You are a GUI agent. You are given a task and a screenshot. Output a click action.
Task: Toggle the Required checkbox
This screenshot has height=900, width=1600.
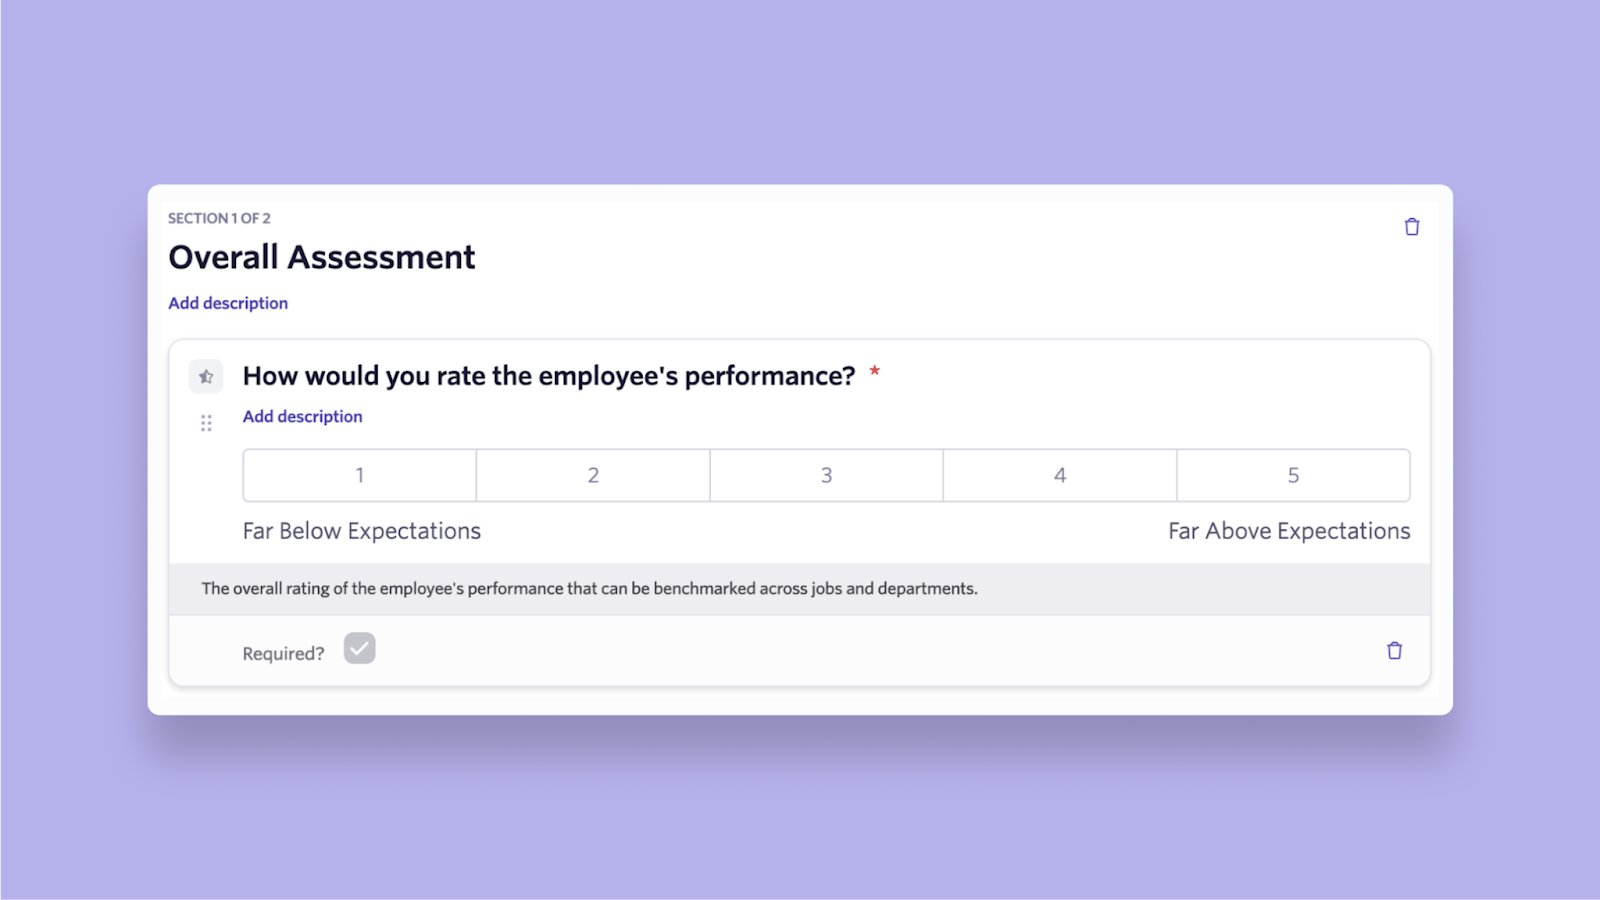(359, 649)
